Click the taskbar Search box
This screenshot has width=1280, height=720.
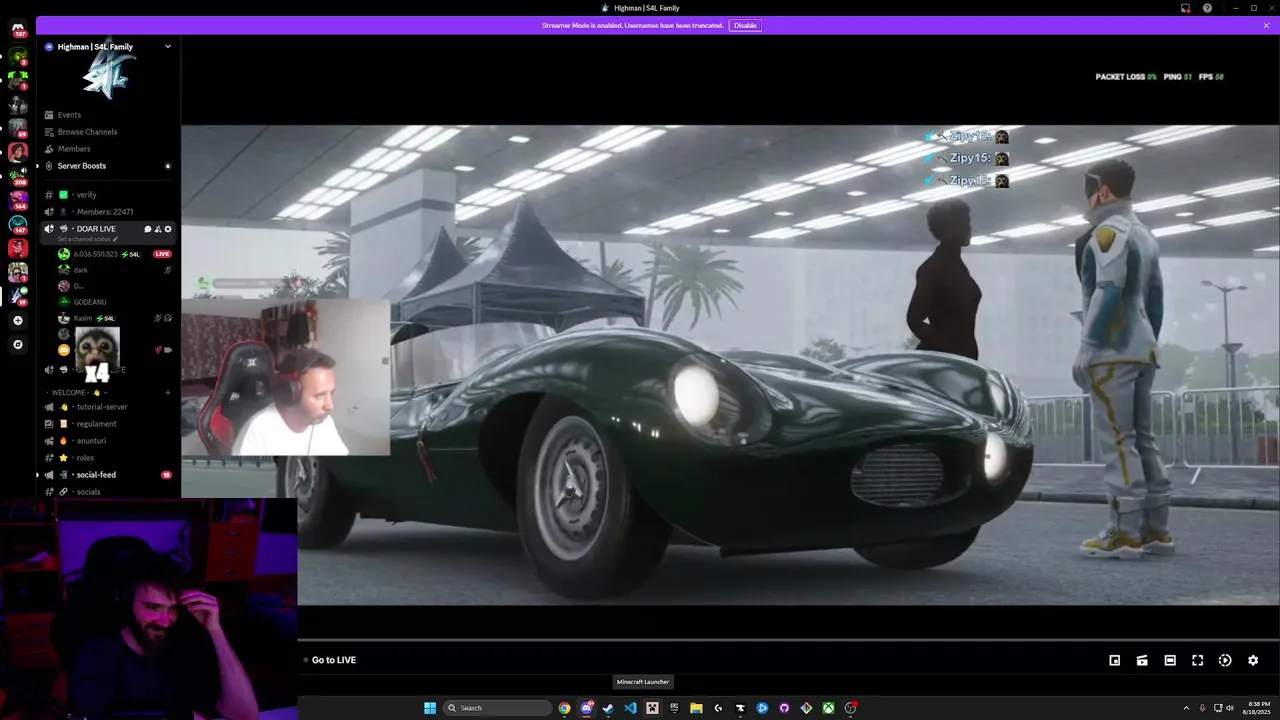pos(497,708)
